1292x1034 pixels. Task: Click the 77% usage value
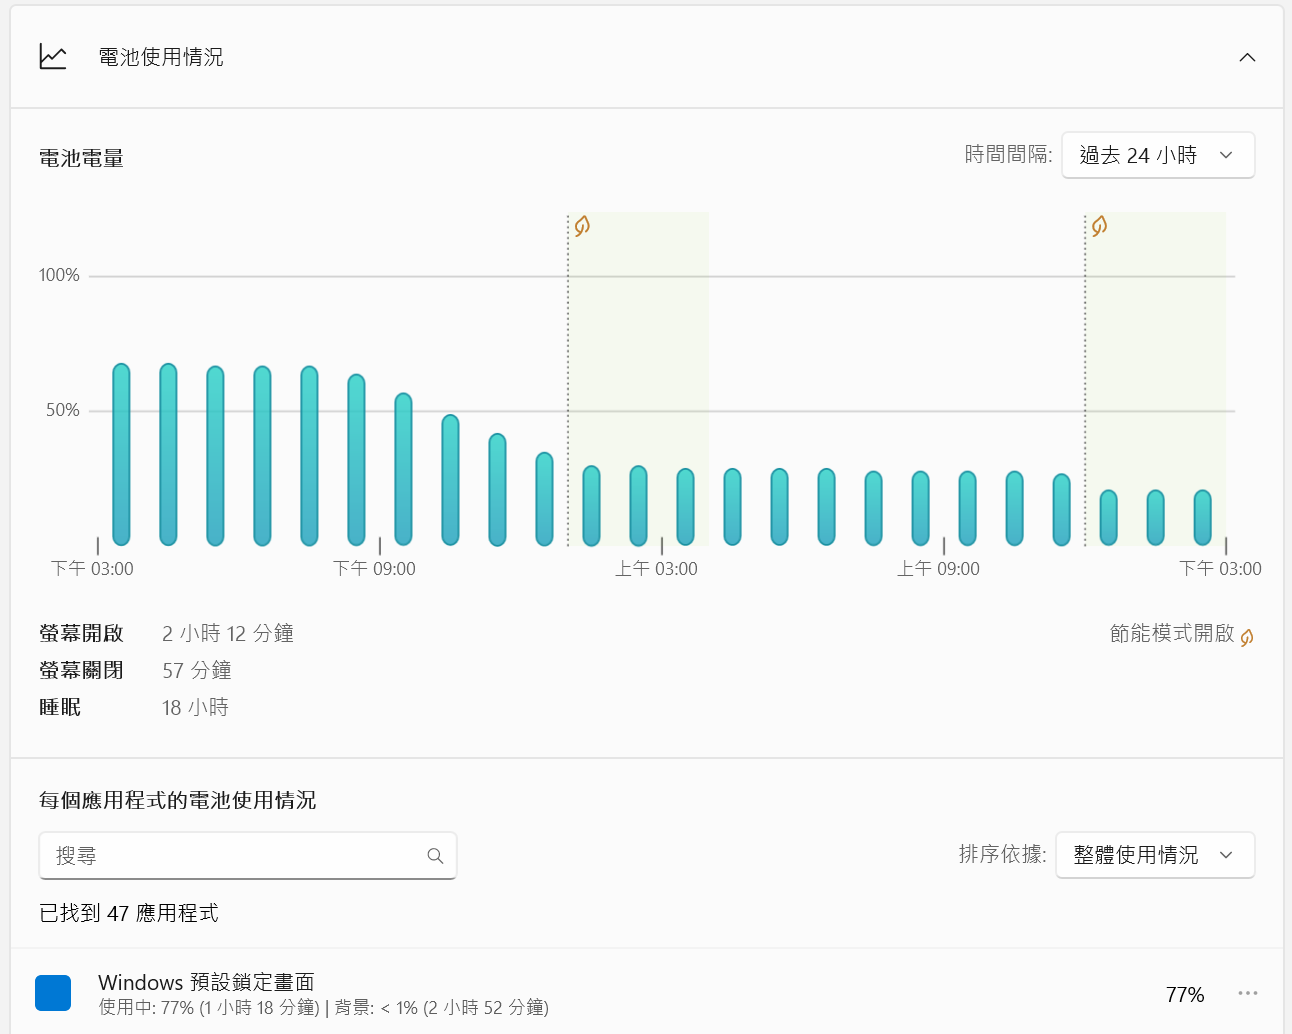(1184, 994)
